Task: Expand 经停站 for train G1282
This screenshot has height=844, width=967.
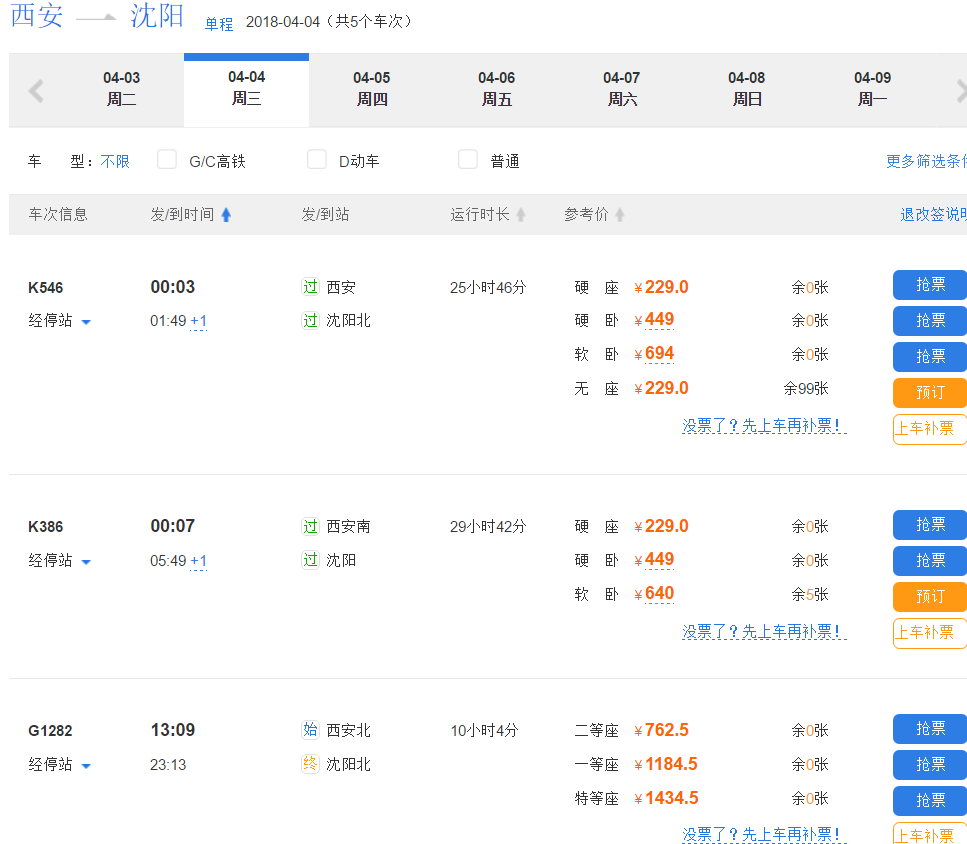Action: [59, 764]
